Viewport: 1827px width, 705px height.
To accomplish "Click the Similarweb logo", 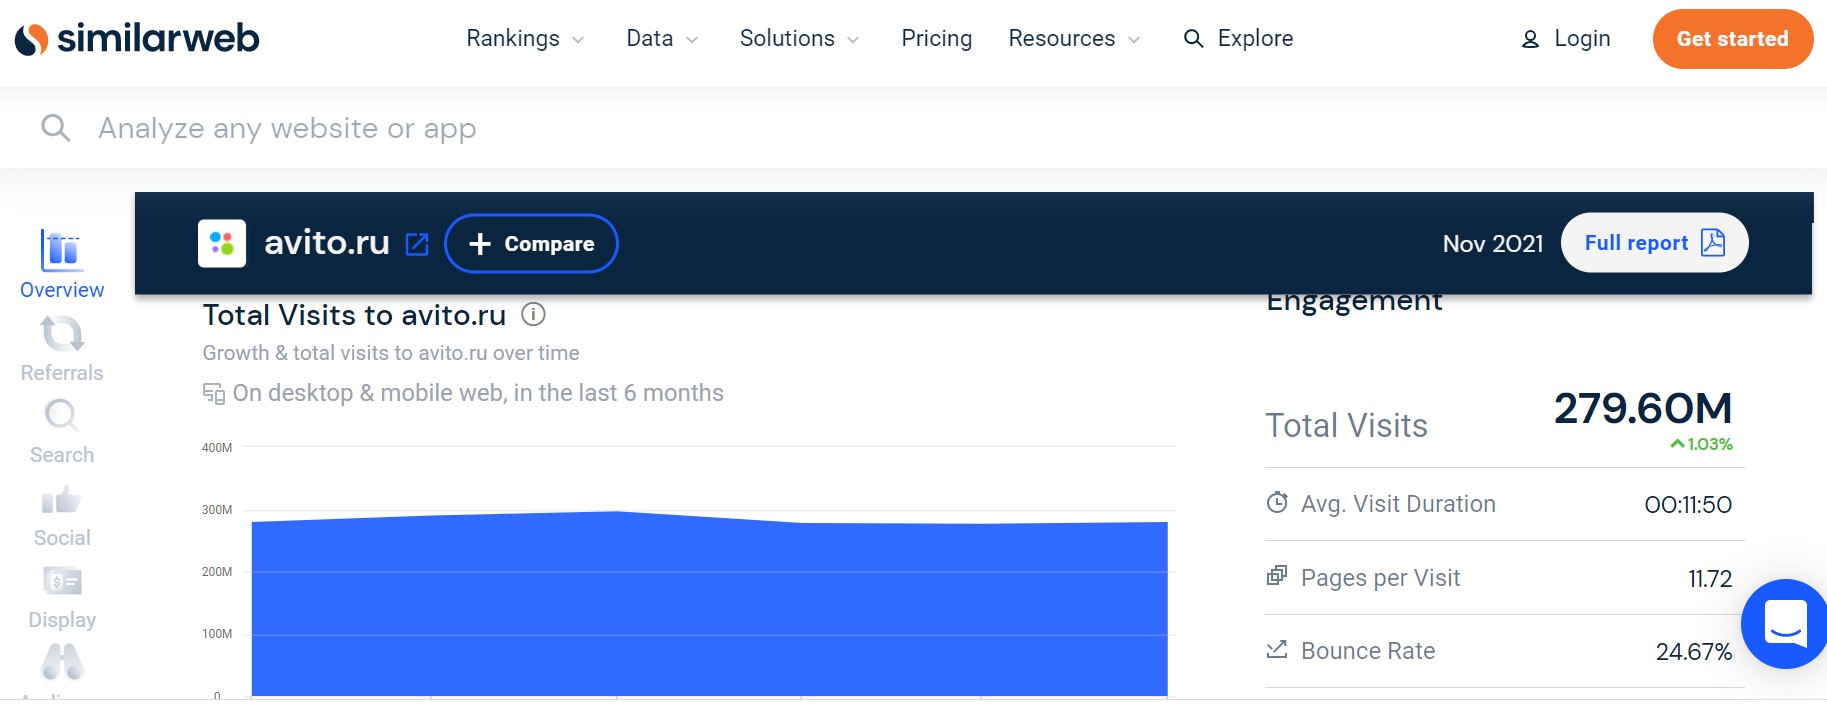I will tap(137, 39).
